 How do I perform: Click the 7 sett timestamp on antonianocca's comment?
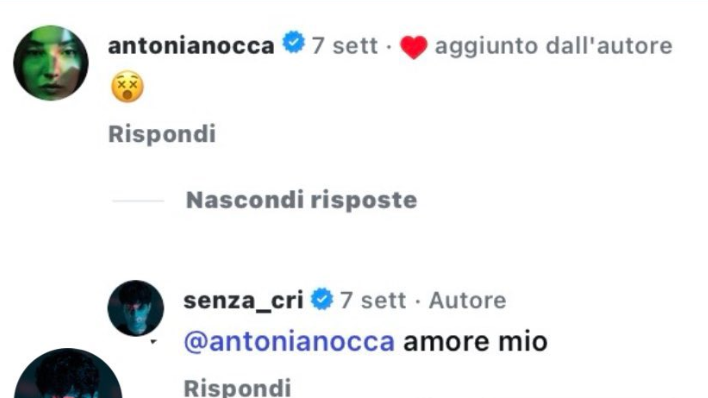345,46
